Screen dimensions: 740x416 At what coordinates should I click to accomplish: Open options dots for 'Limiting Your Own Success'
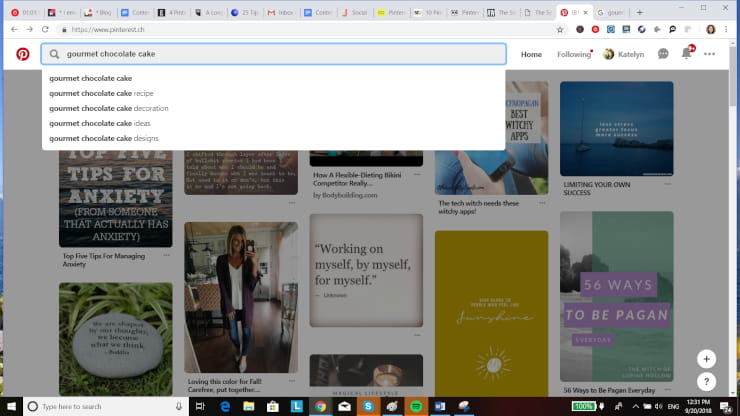click(667, 184)
